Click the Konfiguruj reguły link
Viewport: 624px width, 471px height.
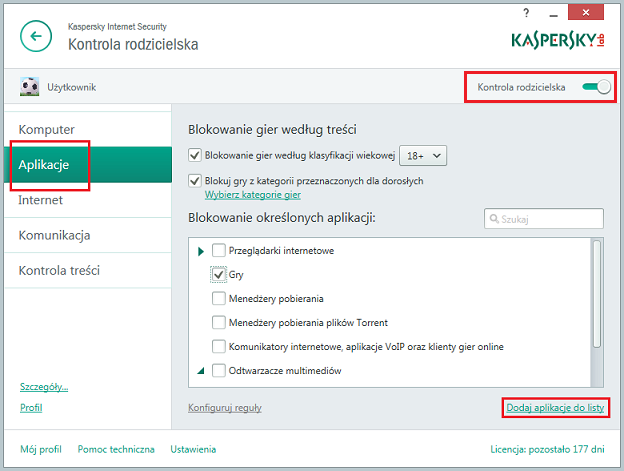[225, 408]
